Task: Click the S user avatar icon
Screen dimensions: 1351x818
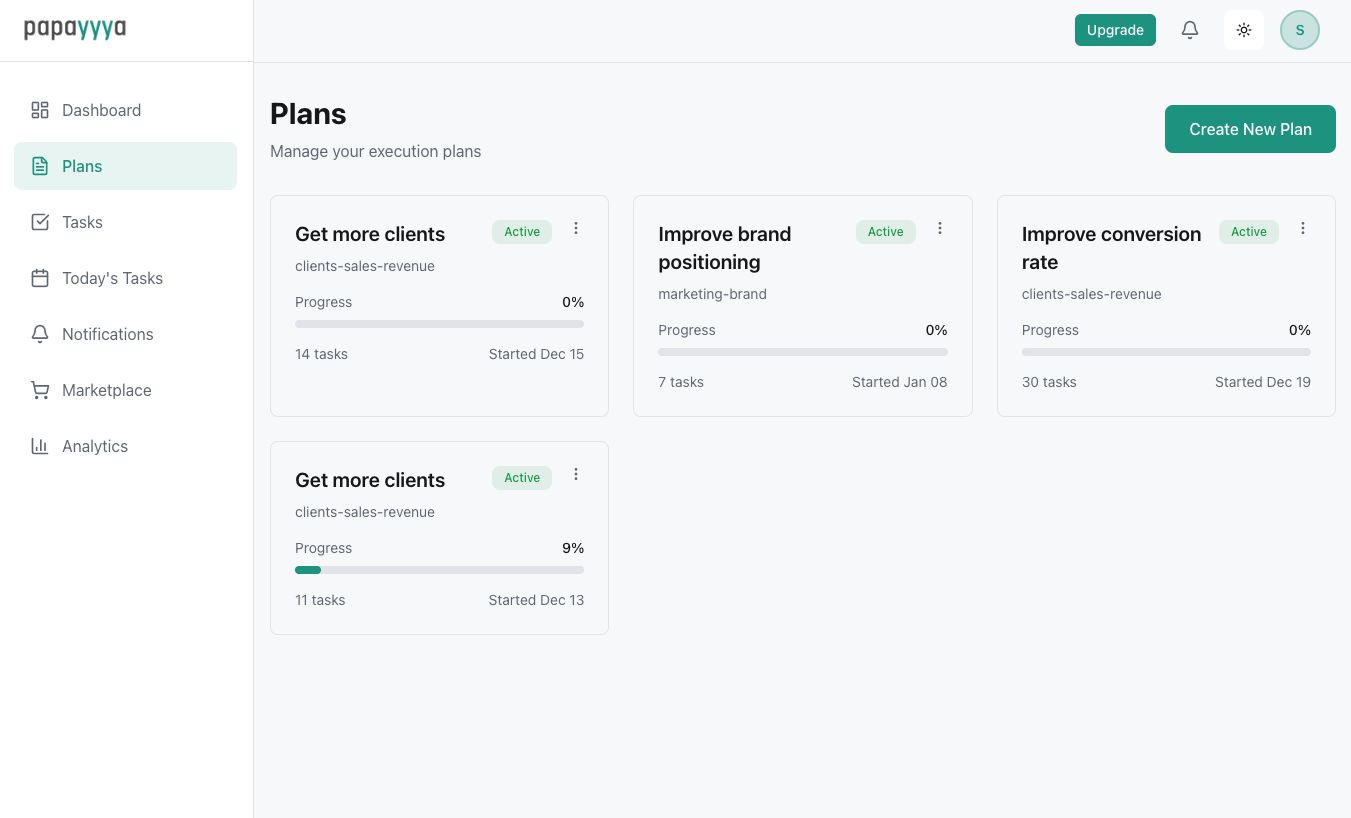Action: (x=1299, y=30)
